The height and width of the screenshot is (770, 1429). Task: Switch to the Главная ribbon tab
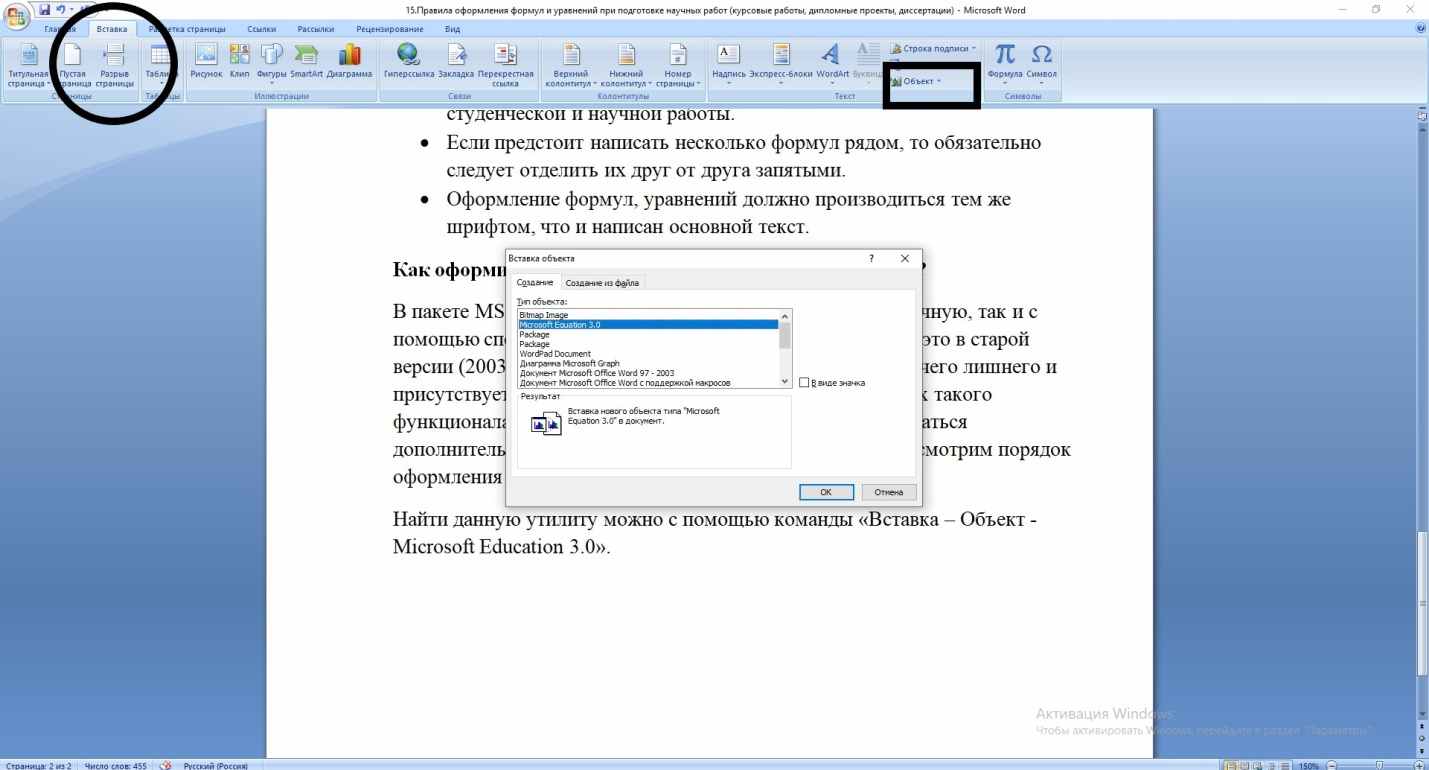61,30
